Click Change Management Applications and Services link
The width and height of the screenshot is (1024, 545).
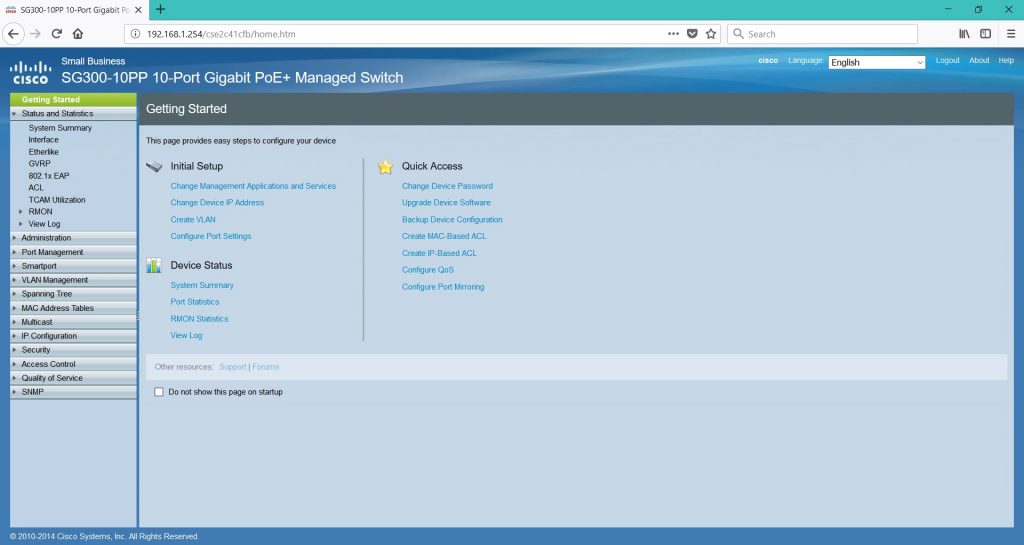pos(253,186)
